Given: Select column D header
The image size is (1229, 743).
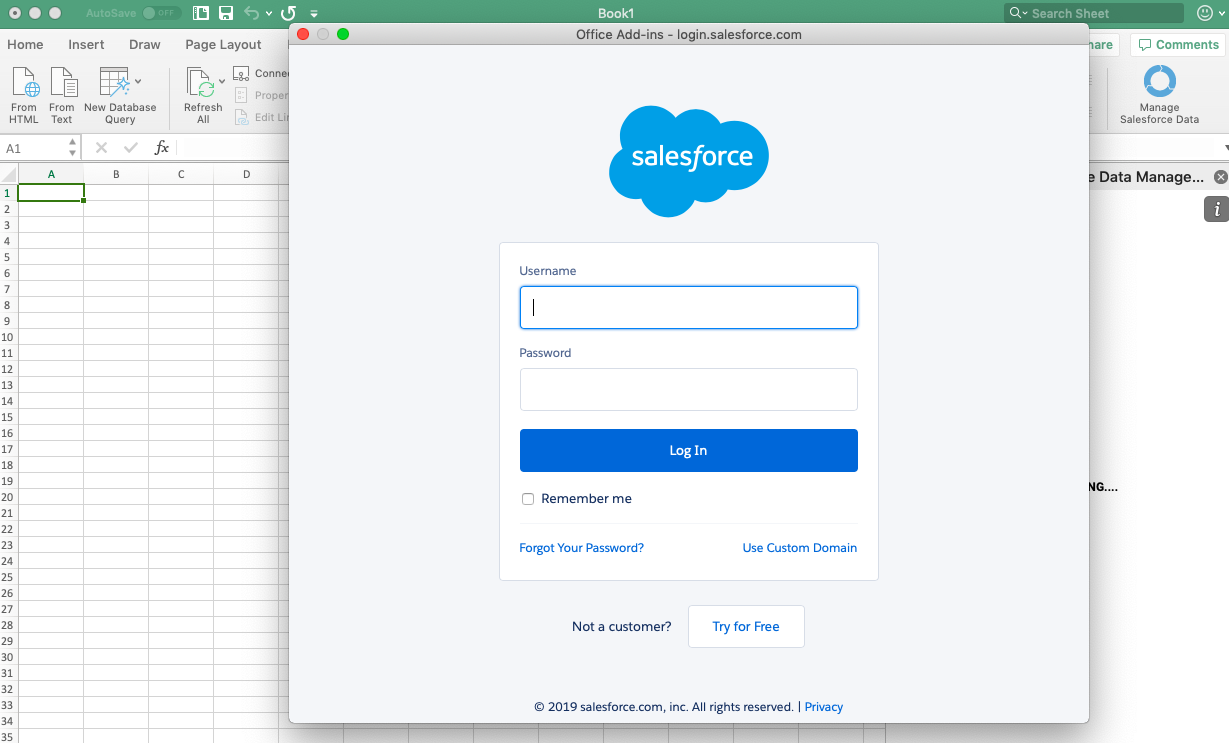Looking at the screenshot, I should pos(246,175).
